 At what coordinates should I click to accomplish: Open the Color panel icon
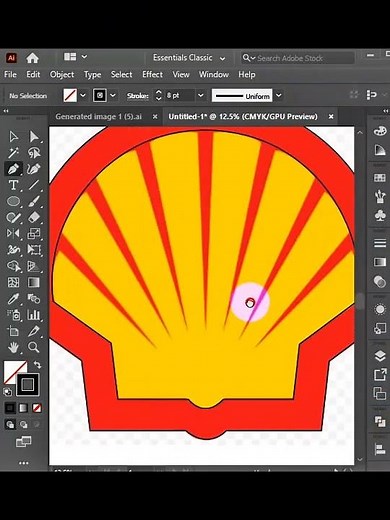(380, 131)
